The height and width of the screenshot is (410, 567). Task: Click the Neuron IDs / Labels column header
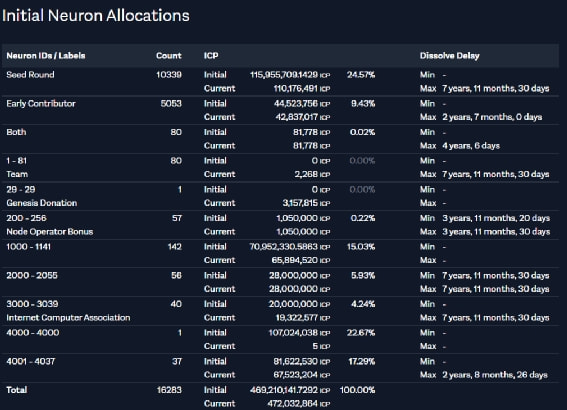click(x=46, y=56)
